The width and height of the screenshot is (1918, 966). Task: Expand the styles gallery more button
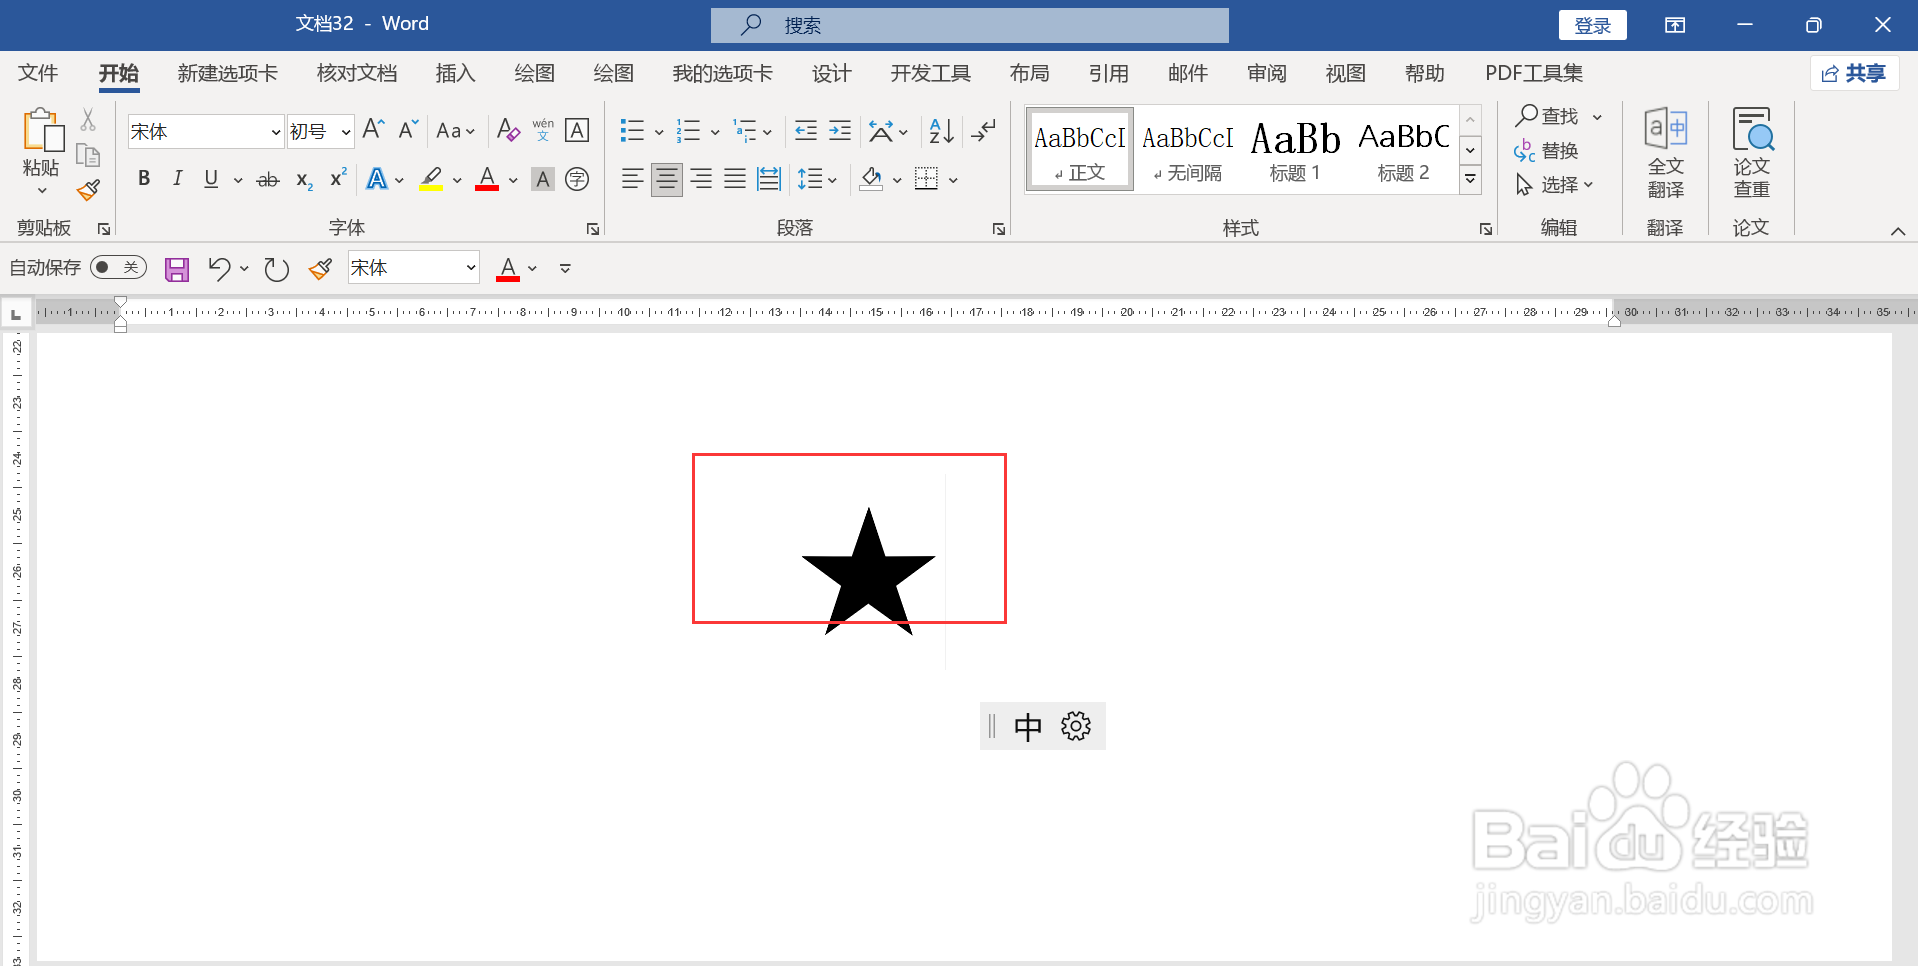click(x=1470, y=180)
